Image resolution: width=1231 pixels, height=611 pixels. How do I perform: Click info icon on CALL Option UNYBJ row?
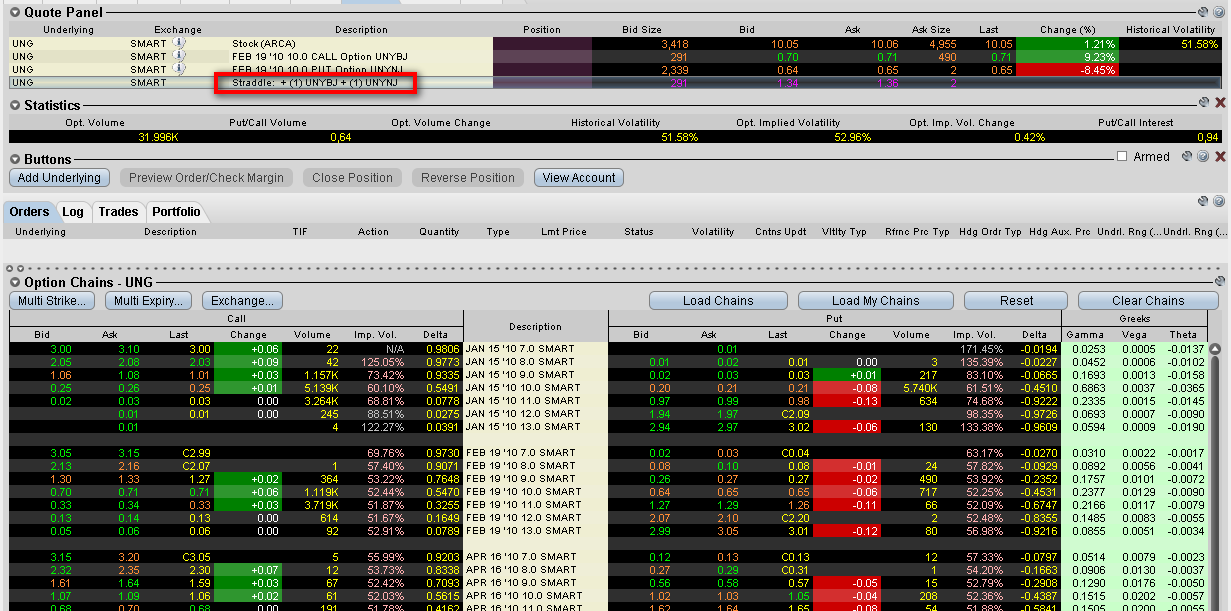pos(179,57)
